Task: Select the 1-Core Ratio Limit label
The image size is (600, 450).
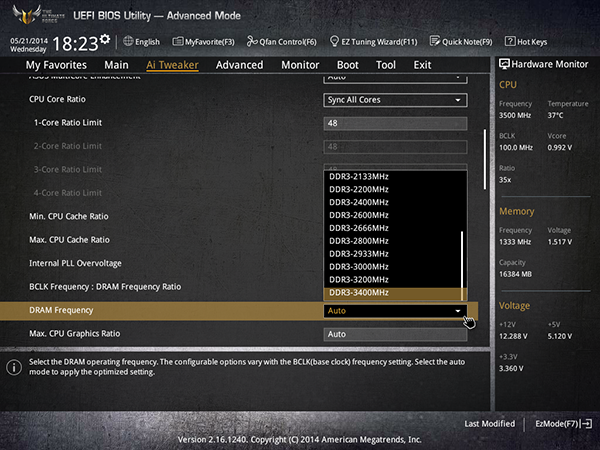Action: 68,122
